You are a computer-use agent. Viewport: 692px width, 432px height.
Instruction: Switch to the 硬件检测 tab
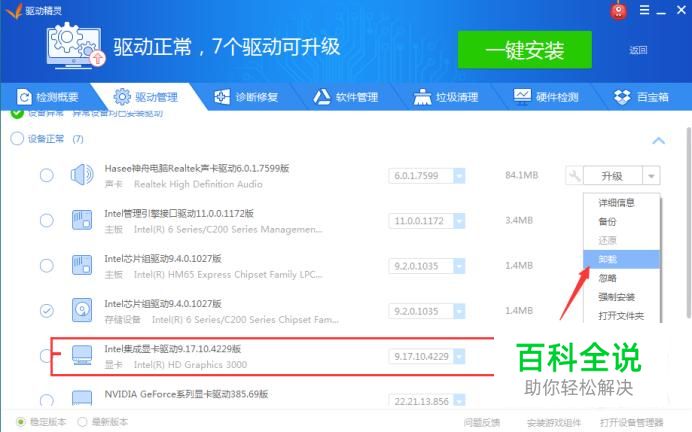point(546,97)
